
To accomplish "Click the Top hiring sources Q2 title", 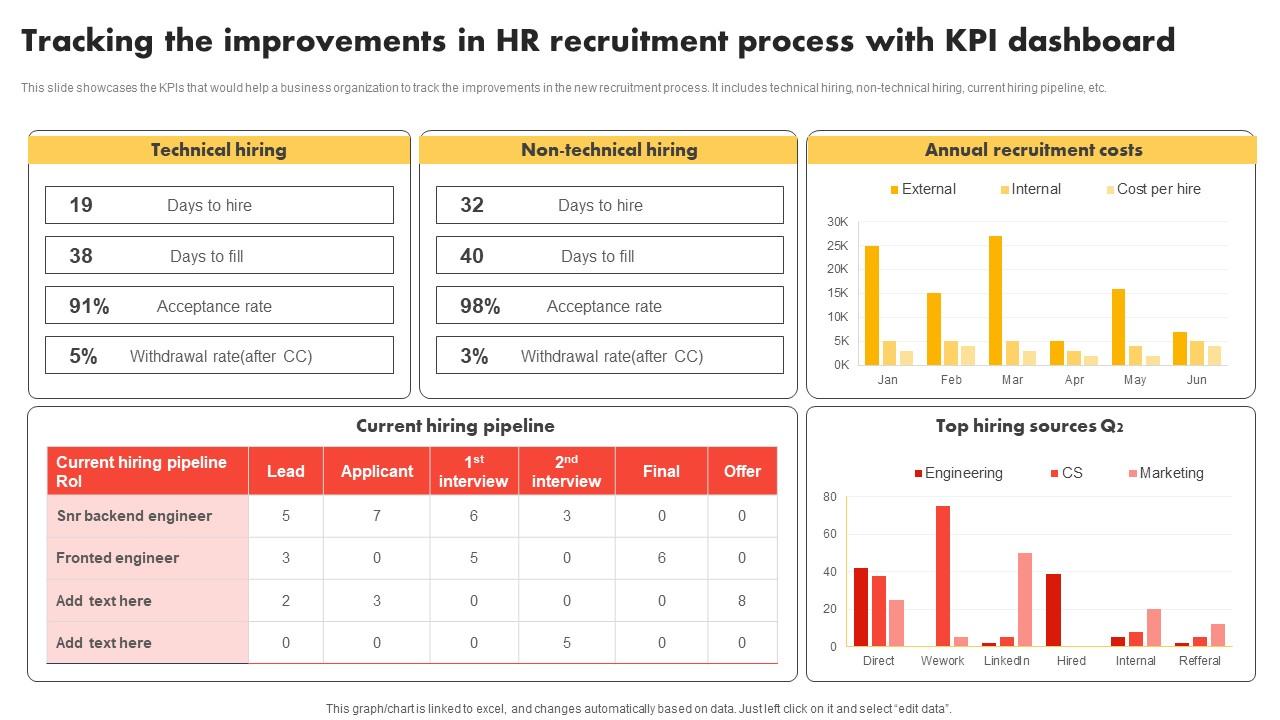I will [x=1030, y=426].
